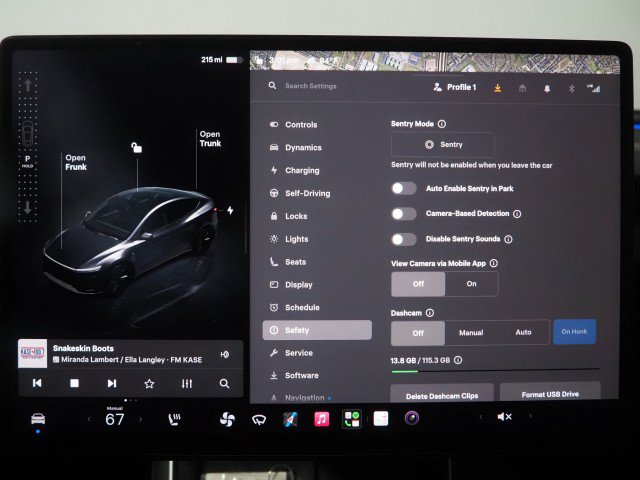Click Format USB Drive button
The width and height of the screenshot is (640, 480).
point(550,393)
